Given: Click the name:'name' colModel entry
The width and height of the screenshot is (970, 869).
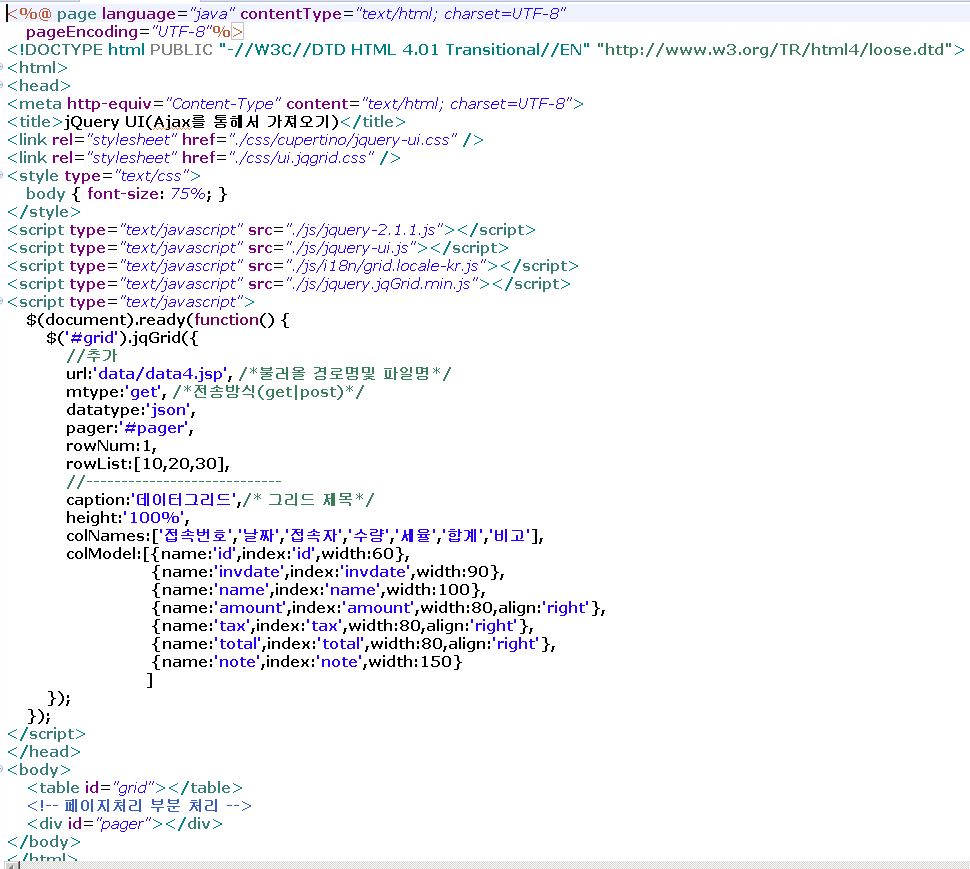Looking at the screenshot, I should [319, 589].
